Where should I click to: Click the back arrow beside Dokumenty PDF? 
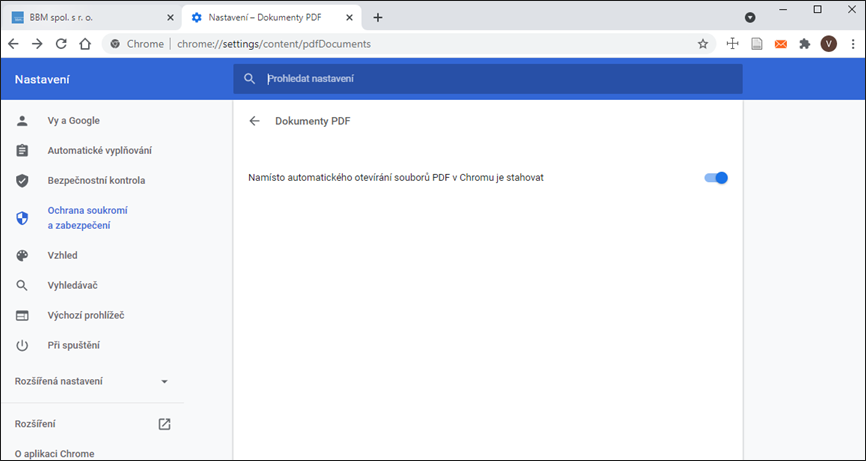pyautogui.click(x=254, y=121)
